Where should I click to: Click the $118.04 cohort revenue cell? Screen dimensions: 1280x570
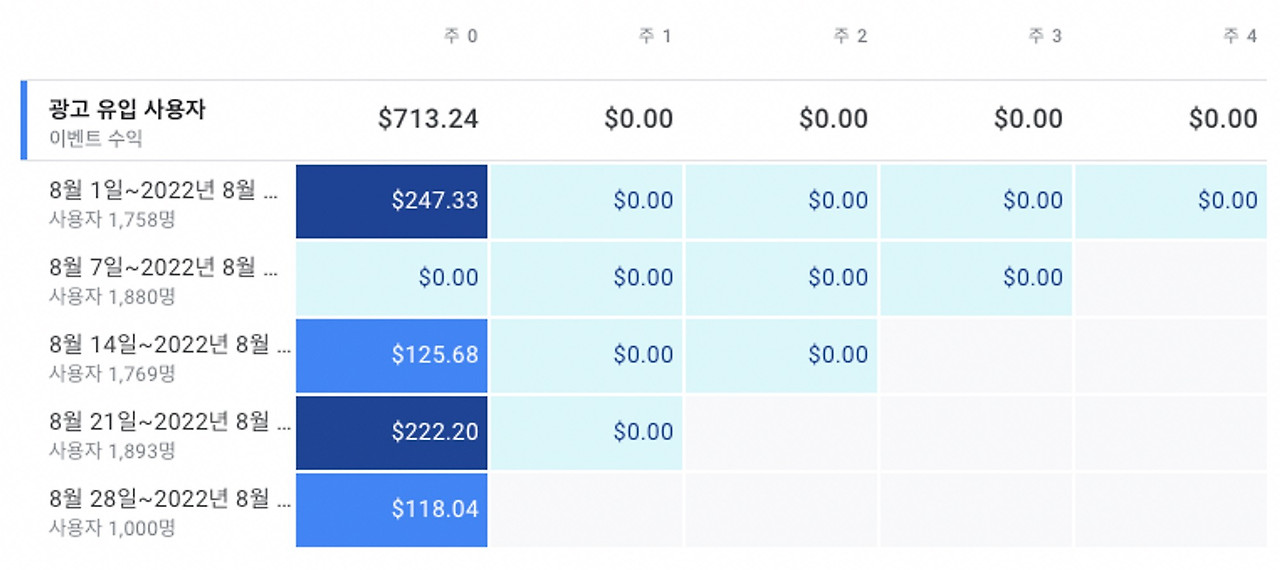point(392,509)
